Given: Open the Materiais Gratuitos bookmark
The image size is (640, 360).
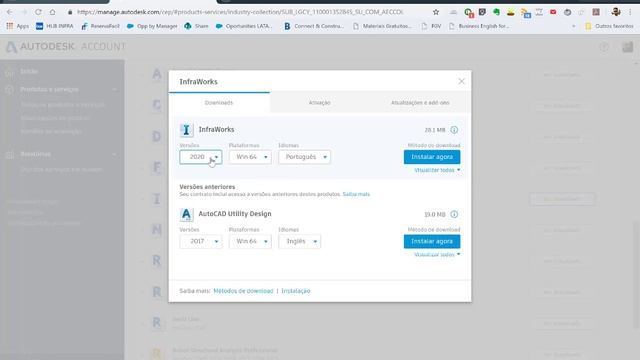Looking at the screenshot, I should click(382, 26).
